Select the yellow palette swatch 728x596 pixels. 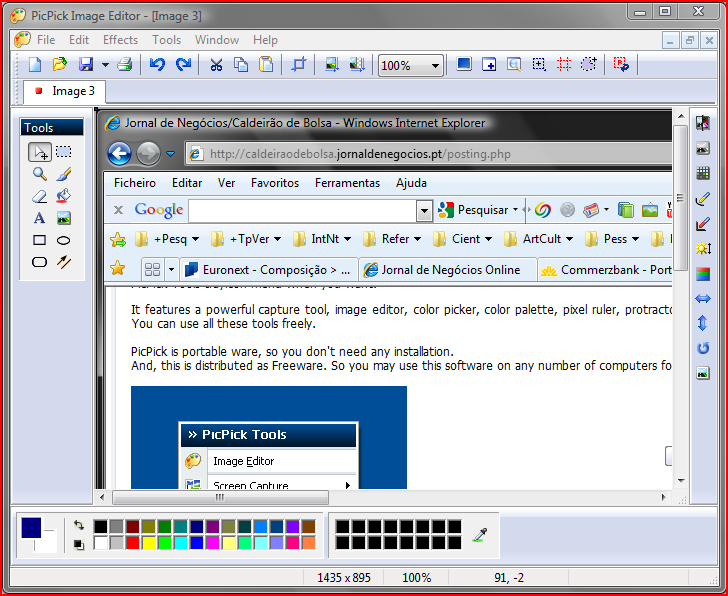click(149, 543)
